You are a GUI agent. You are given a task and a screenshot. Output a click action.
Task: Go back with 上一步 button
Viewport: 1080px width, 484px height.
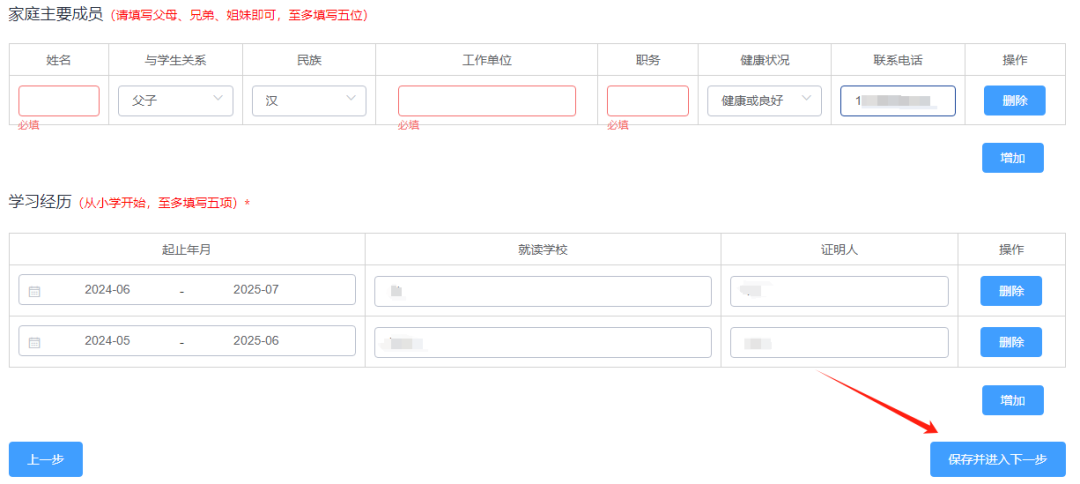45,459
